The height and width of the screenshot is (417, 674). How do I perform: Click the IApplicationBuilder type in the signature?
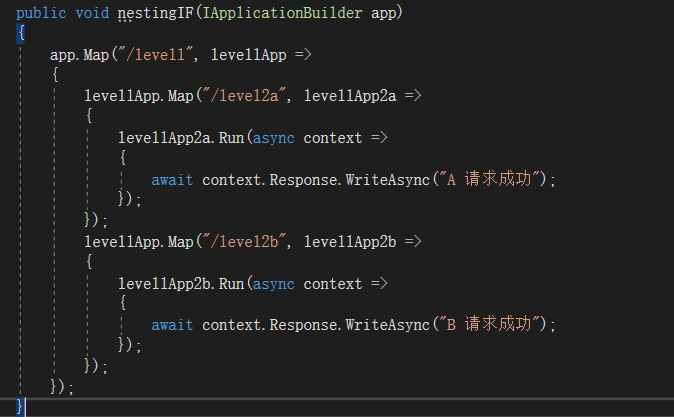pyautogui.click(x=282, y=13)
